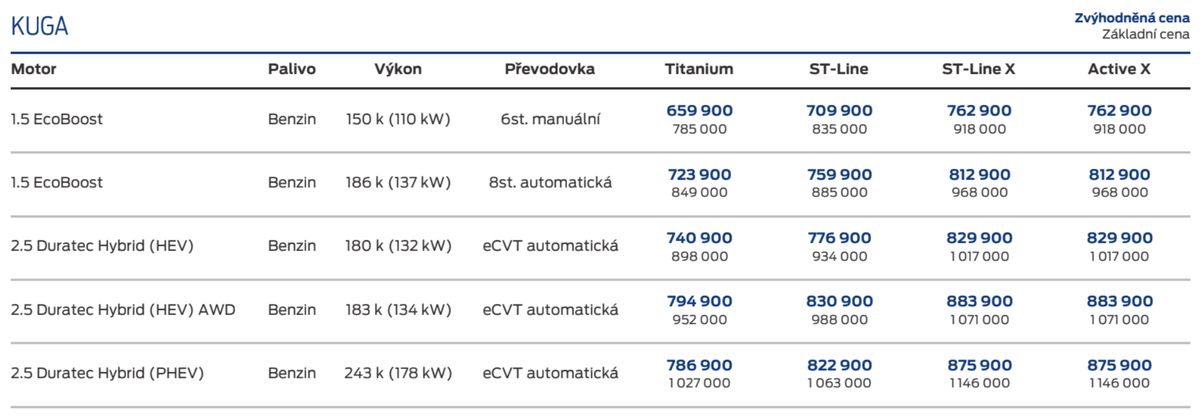Click the KUGA model title

coord(39,27)
